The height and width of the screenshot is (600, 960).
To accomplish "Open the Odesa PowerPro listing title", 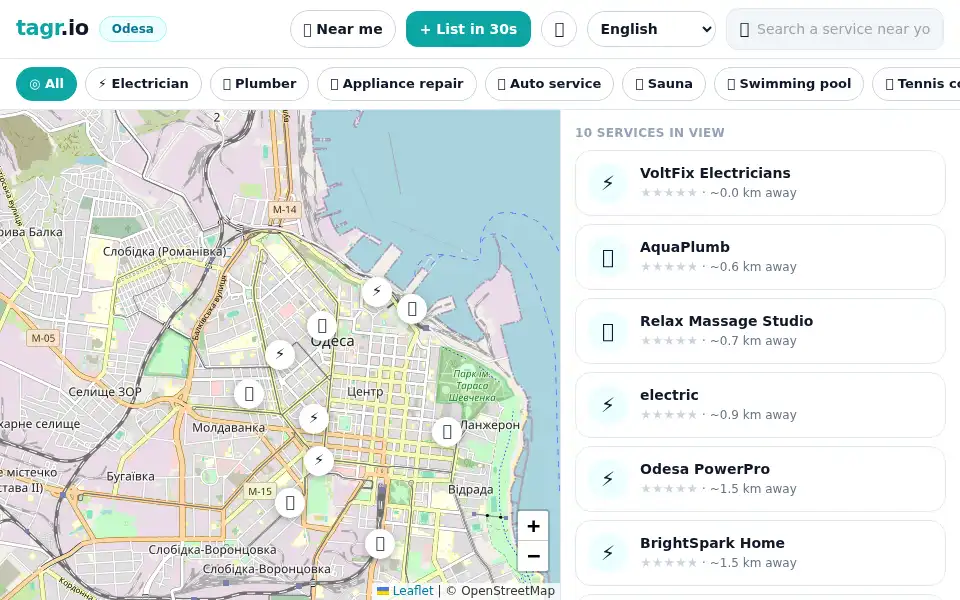I will tap(705, 469).
